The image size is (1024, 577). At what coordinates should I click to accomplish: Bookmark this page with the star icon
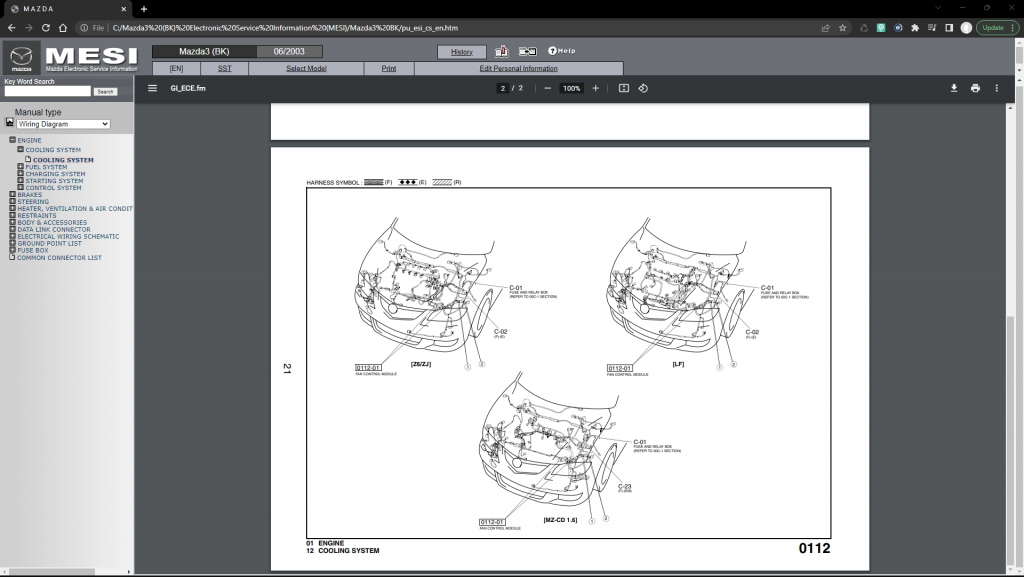click(x=843, y=28)
